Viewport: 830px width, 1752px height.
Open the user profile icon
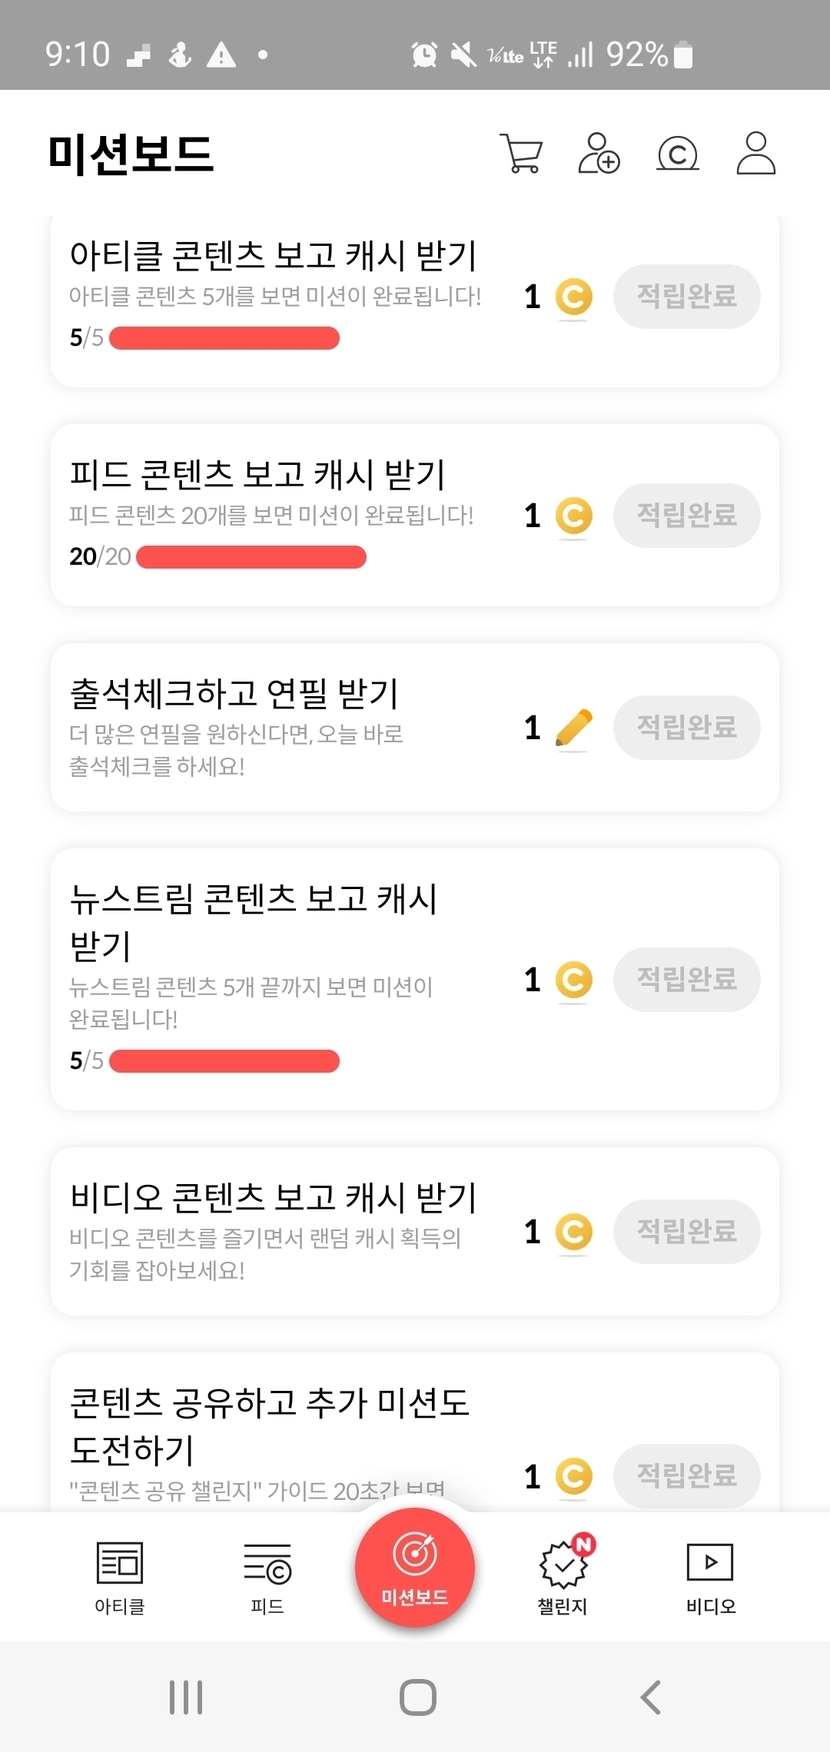coord(756,154)
